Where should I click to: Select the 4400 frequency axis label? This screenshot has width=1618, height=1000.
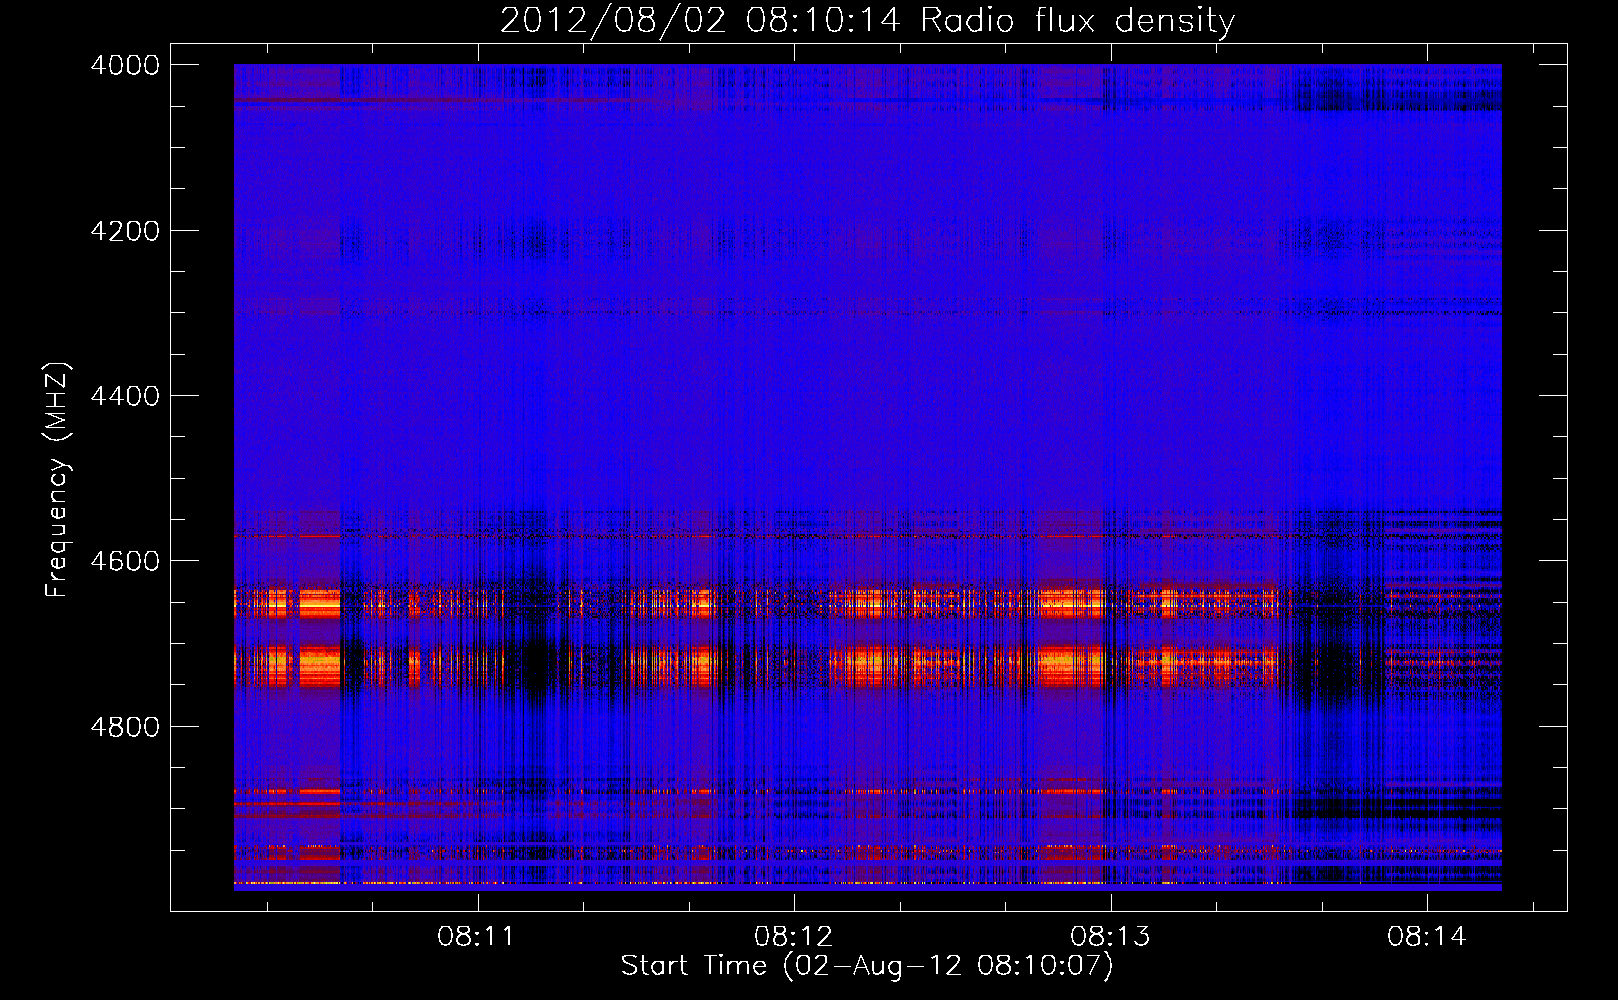(125, 396)
